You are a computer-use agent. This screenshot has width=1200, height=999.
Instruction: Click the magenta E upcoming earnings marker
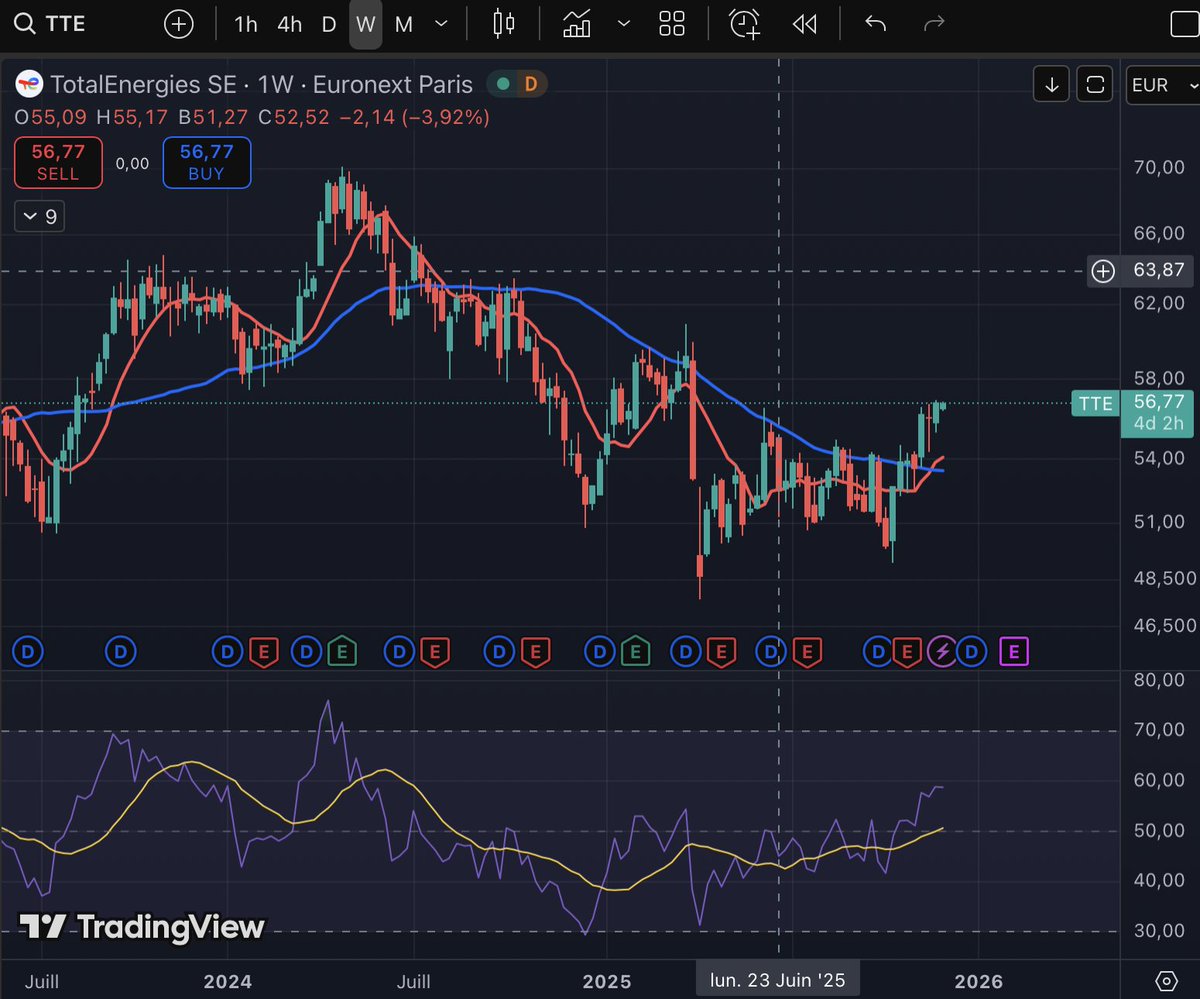1014,653
